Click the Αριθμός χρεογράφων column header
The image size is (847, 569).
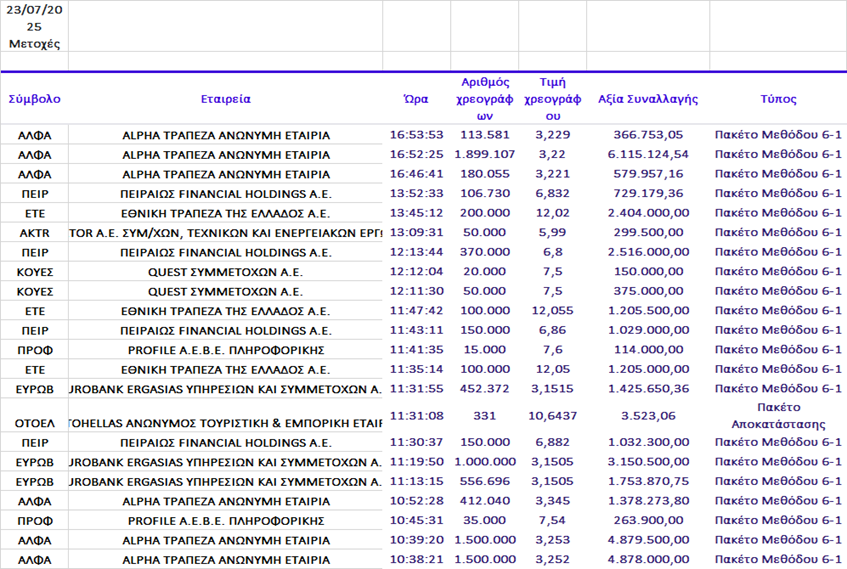pos(485,99)
